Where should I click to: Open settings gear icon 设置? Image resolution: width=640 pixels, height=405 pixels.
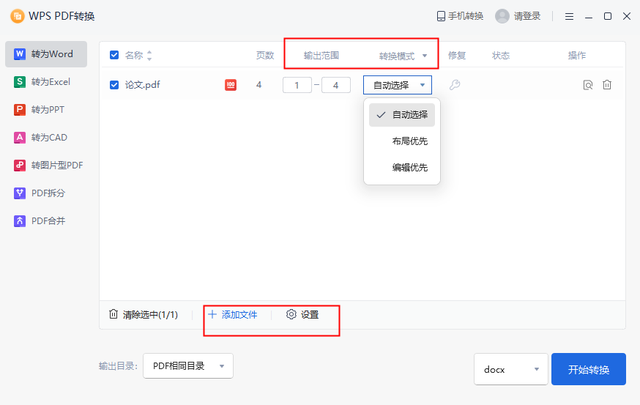291,314
